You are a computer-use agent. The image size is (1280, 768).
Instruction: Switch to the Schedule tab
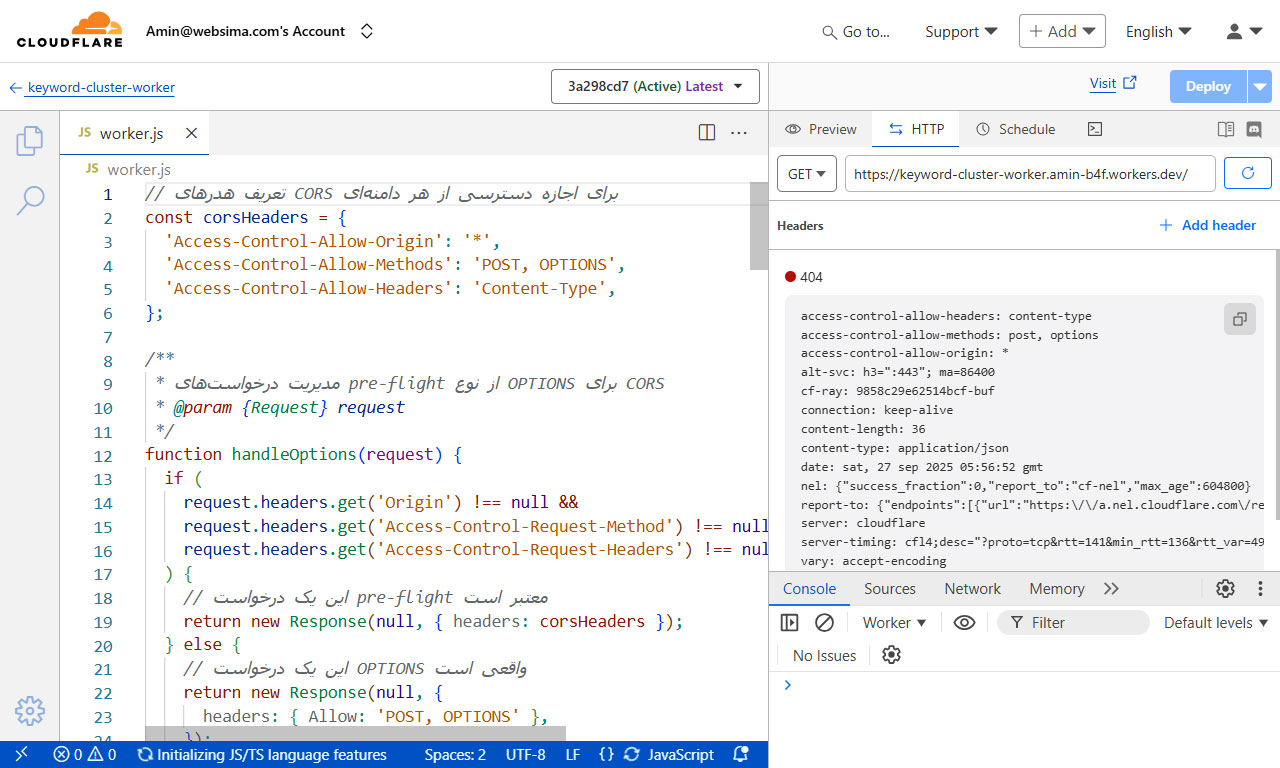pyautogui.click(x=1016, y=129)
